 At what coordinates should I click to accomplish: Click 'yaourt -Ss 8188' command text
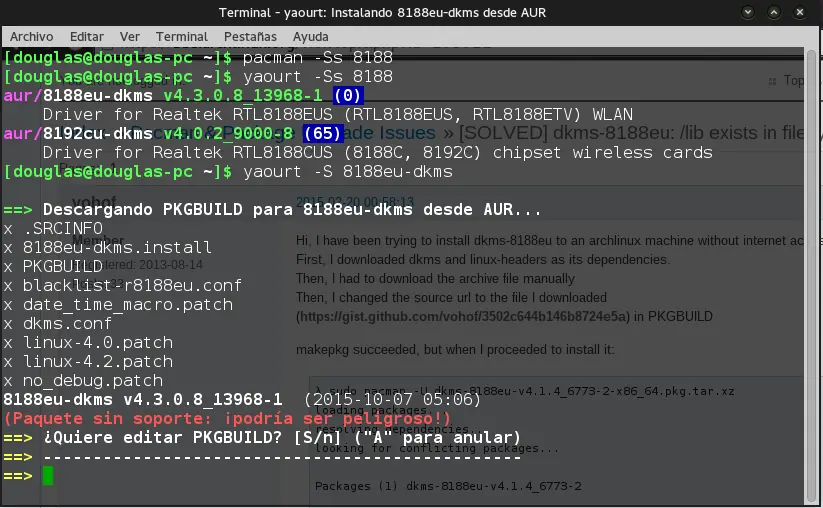(x=318, y=77)
